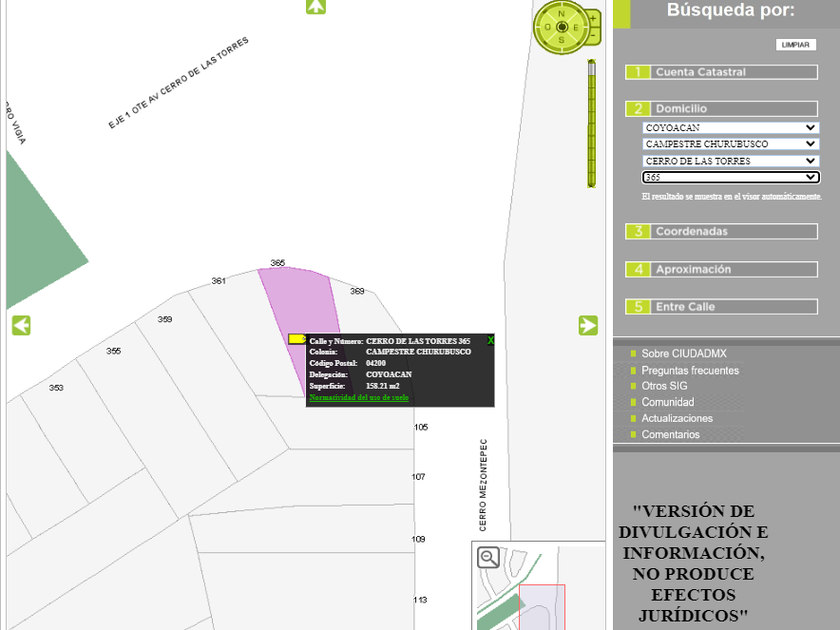Expand the Entre Calle search section
Image resolution: width=840 pixels, height=630 pixels.
[722, 307]
